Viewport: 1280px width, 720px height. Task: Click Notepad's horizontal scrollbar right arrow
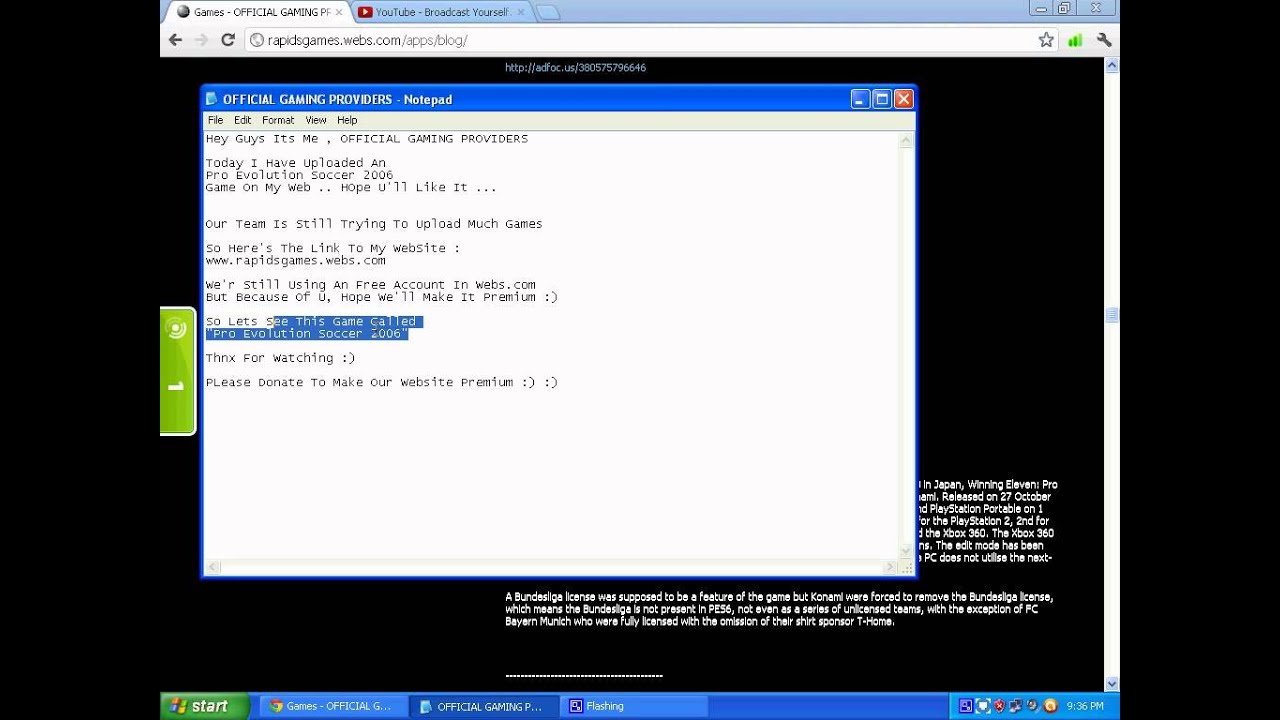891,567
